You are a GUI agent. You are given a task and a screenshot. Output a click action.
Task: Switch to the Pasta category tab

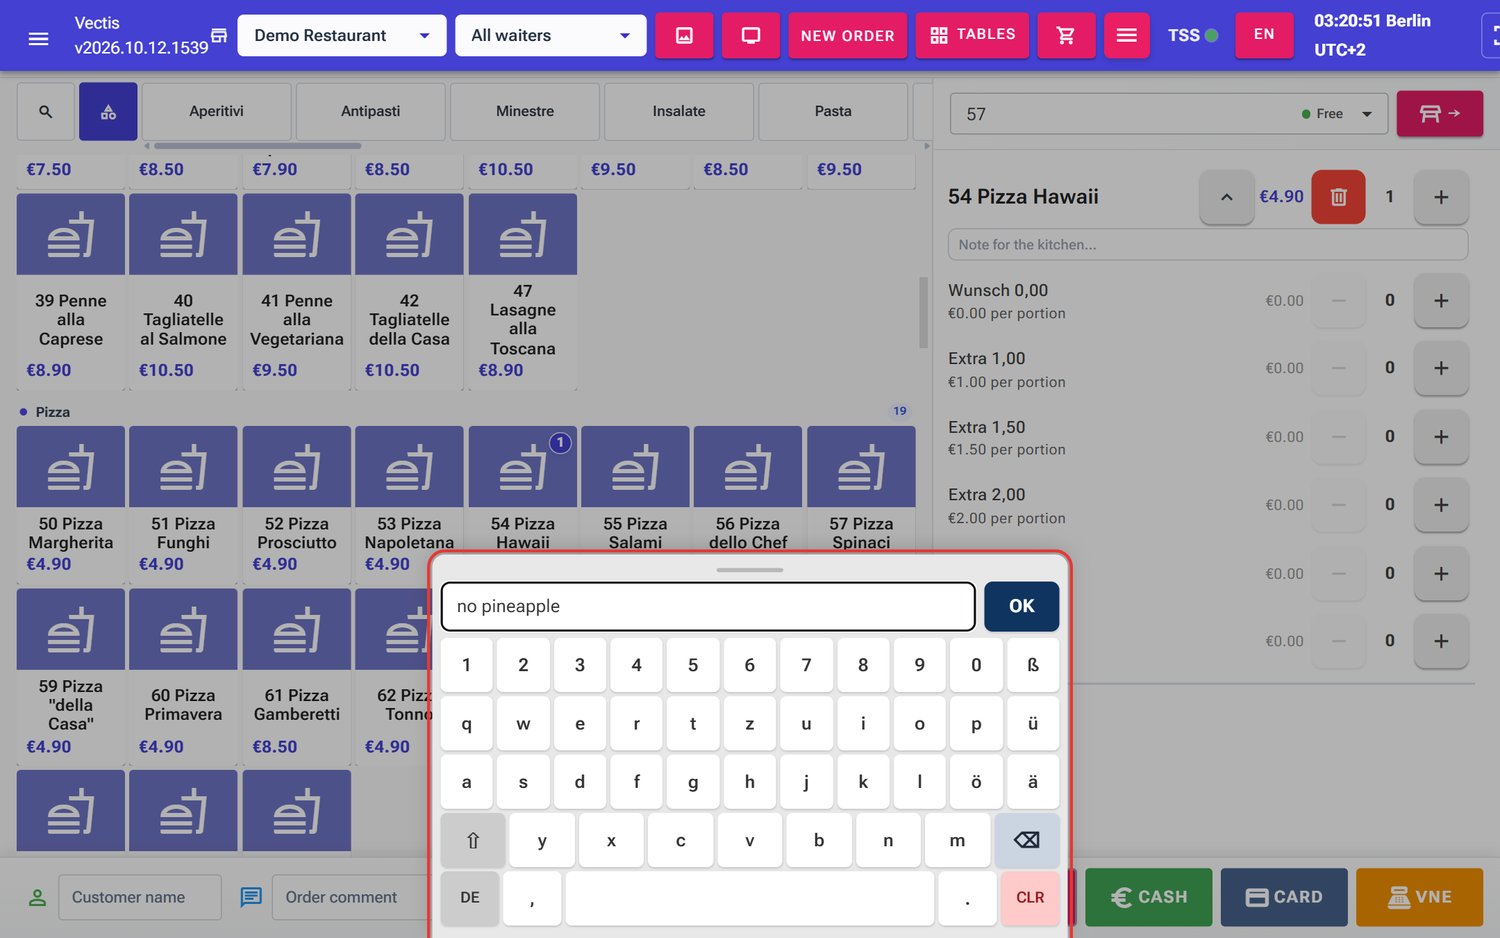(x=833, y=111)
